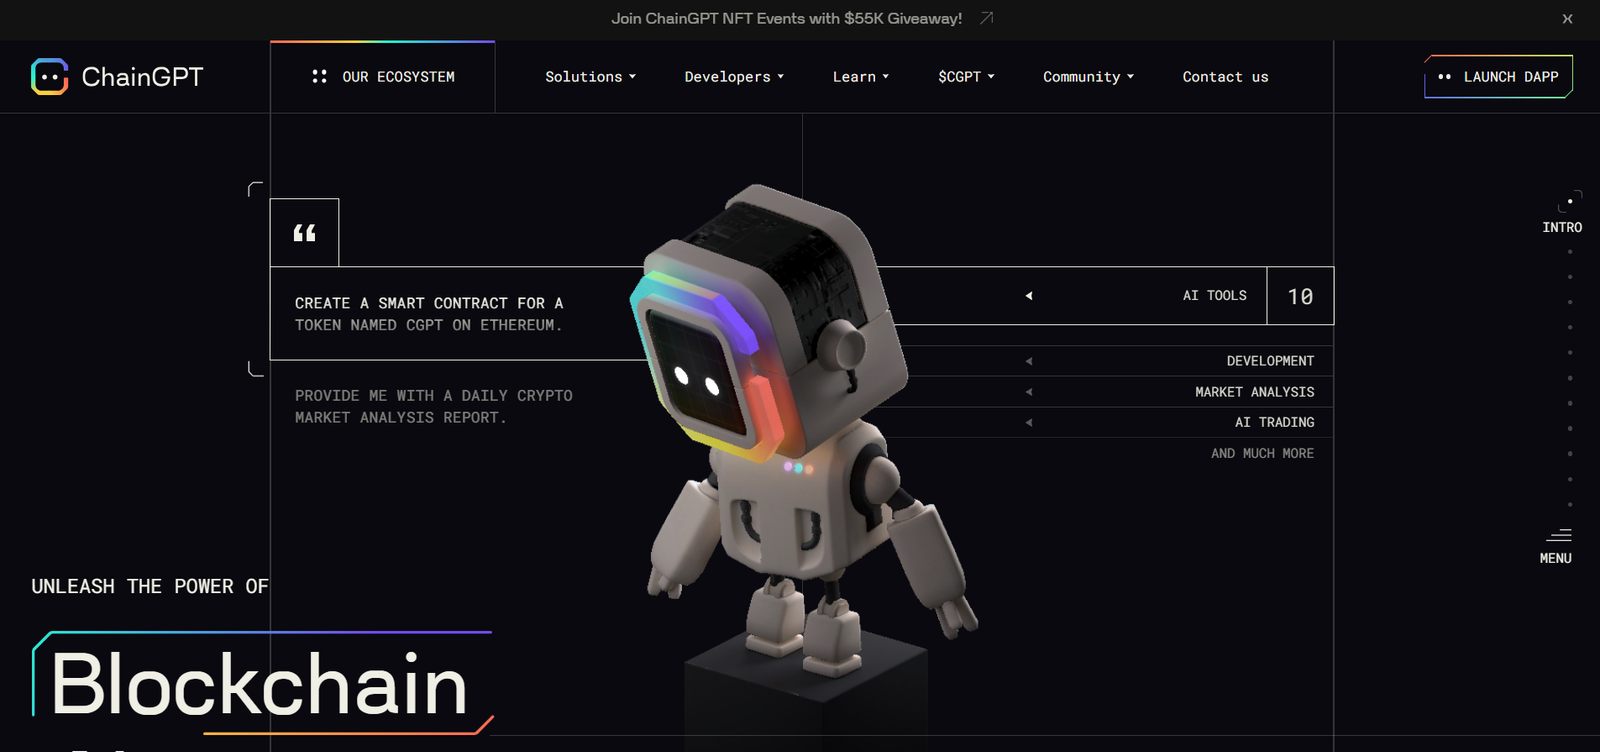Expand the Developers dropdown

[x=734, y=77]
